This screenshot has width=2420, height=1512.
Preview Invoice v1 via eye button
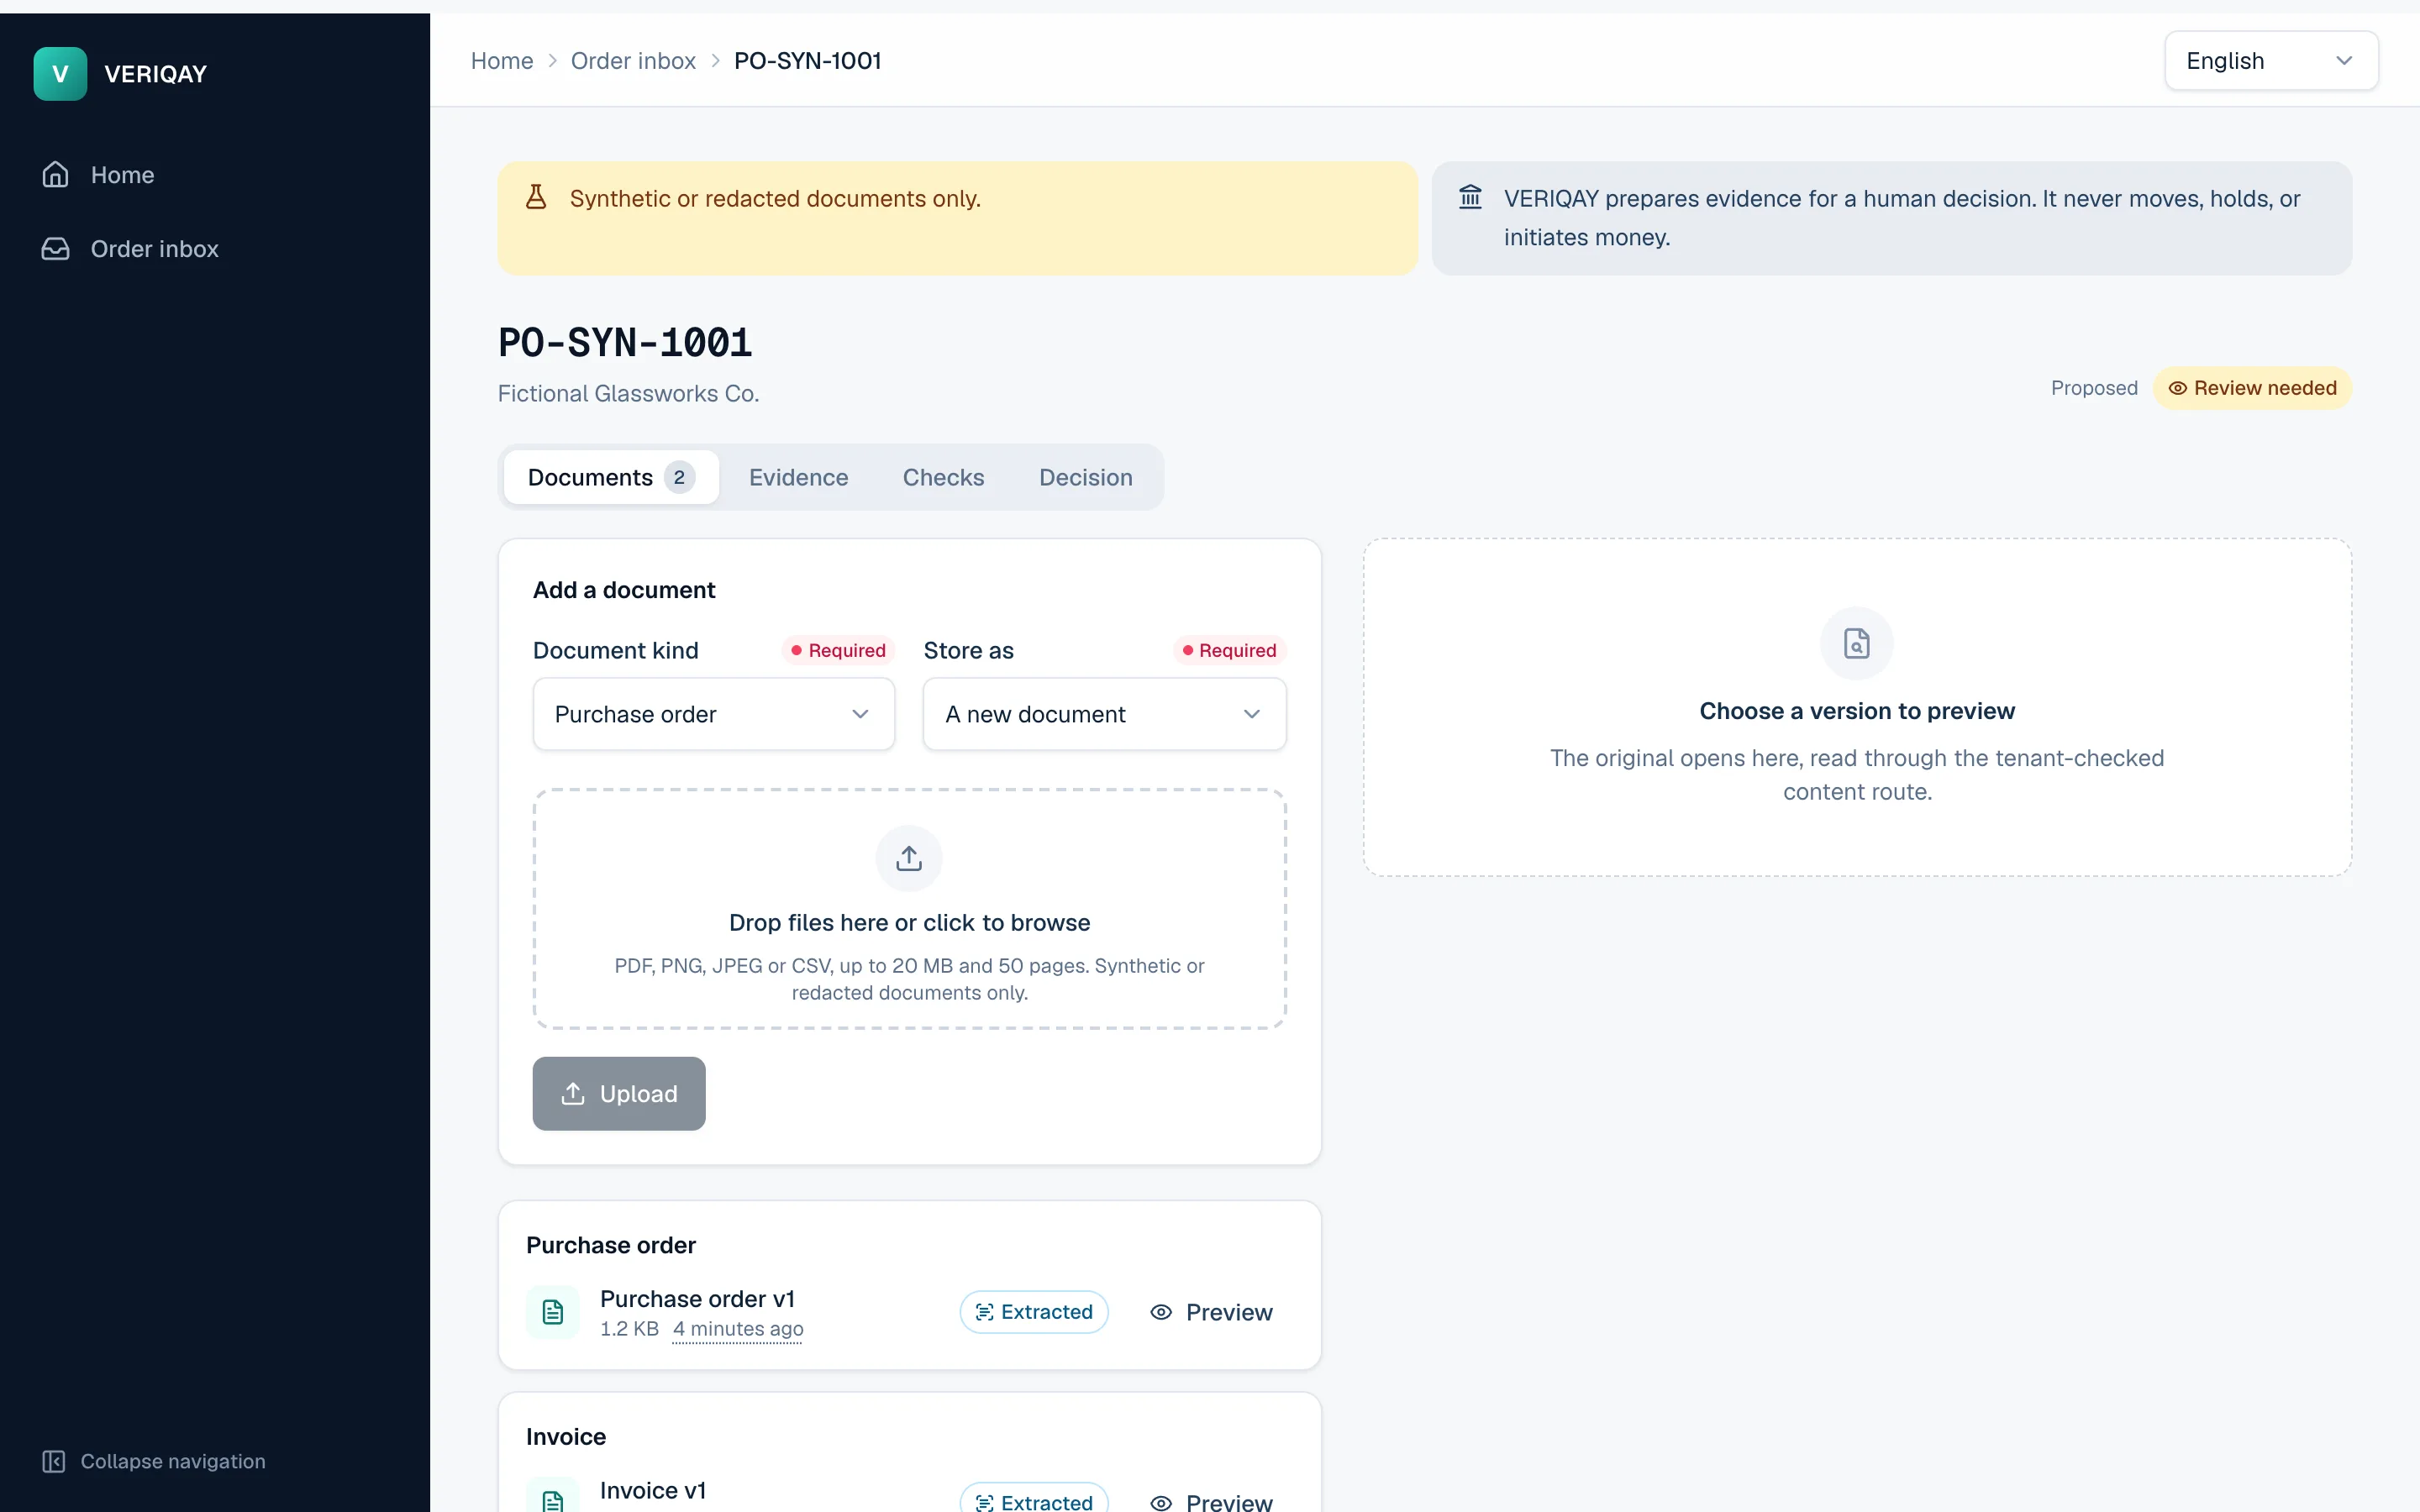point(1211,1501)
